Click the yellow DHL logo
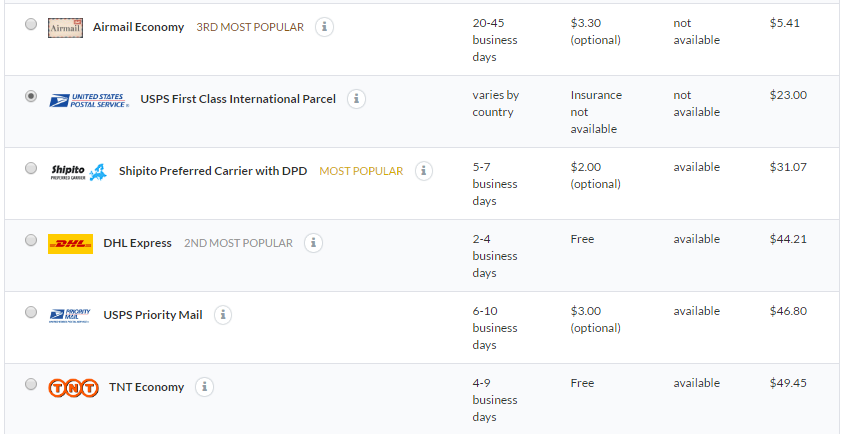 tap(70, 244)
